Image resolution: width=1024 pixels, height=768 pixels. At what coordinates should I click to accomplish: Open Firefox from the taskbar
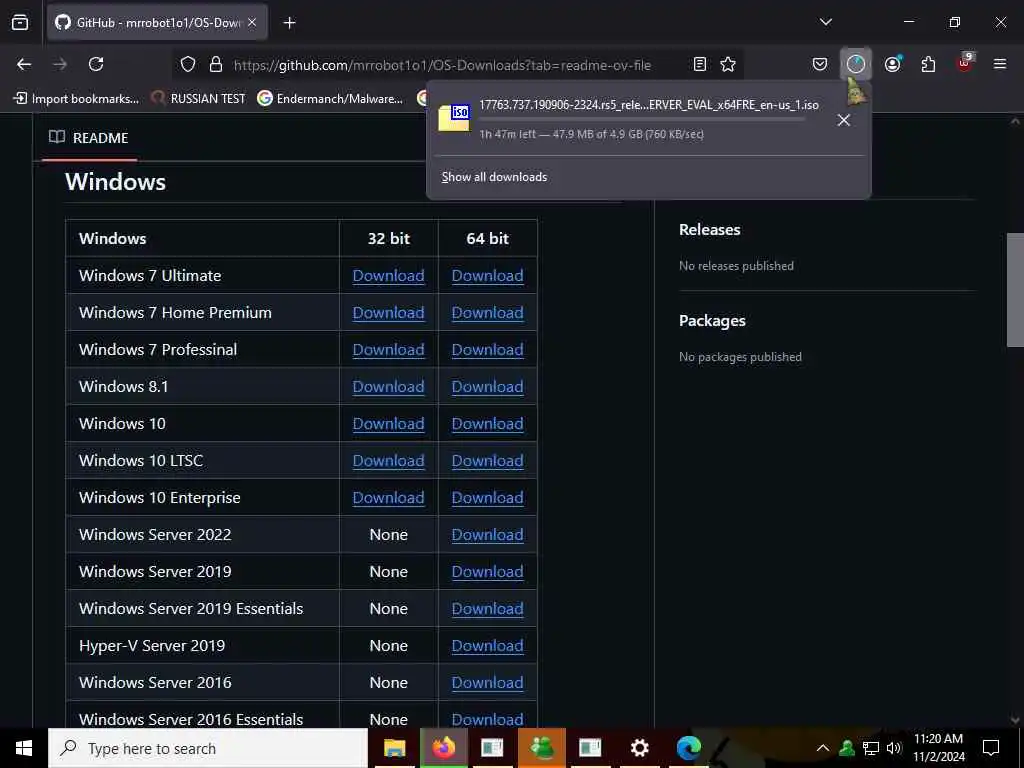click(x=443, y=748)
